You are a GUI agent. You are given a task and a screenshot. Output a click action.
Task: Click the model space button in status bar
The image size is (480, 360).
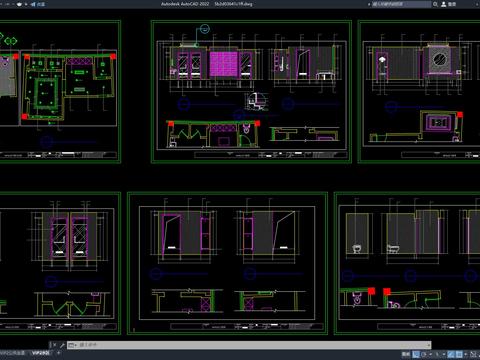pyautogui.click(x=406, y=354)
